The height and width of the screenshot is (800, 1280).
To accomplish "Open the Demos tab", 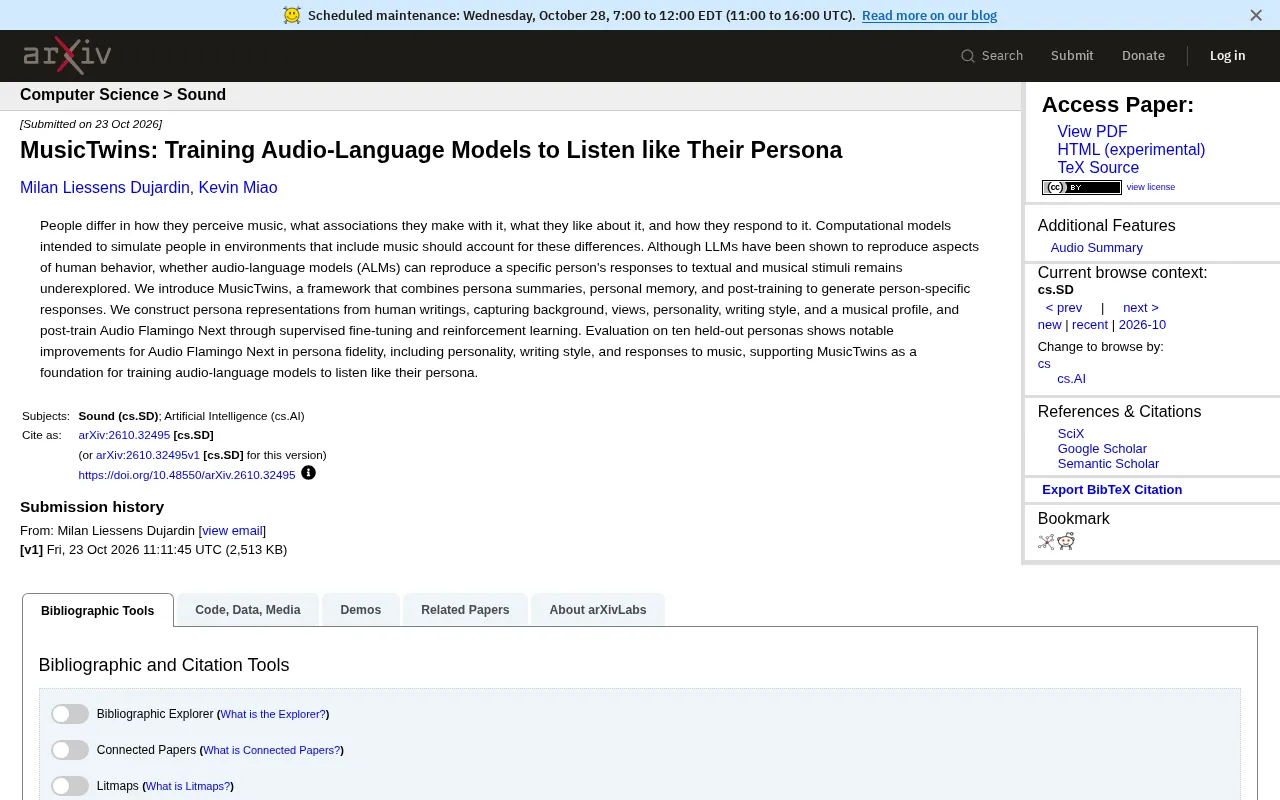I will tap(361, 610).
